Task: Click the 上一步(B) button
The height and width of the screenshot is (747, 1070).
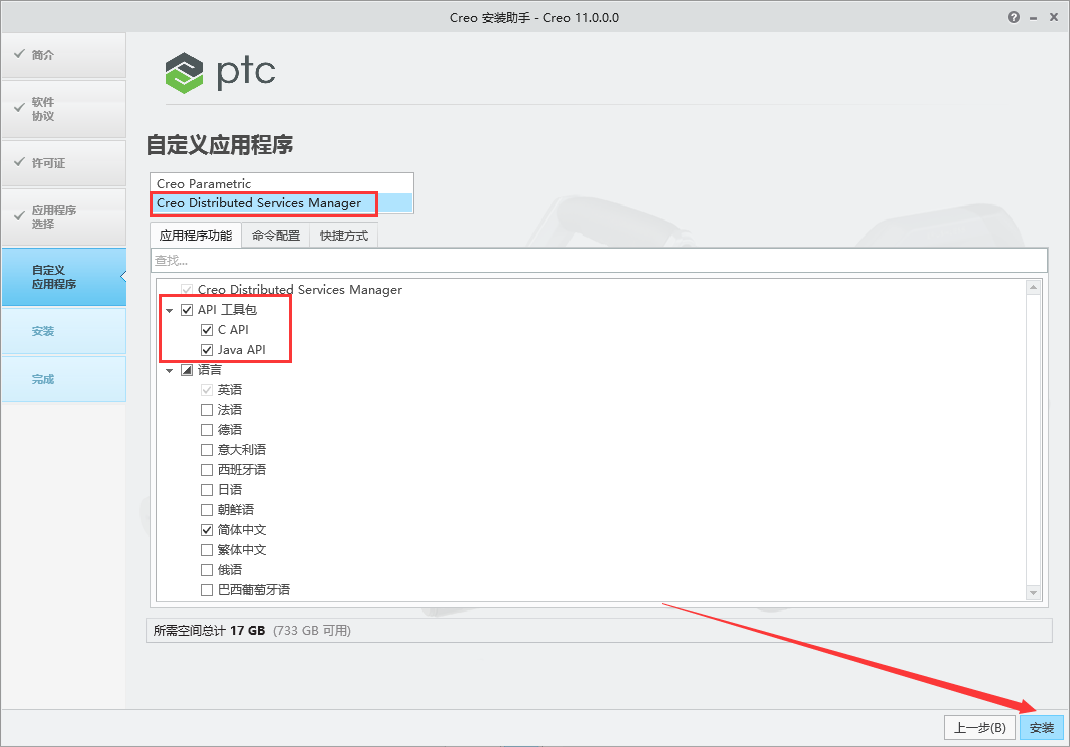Action: (980, 727)
